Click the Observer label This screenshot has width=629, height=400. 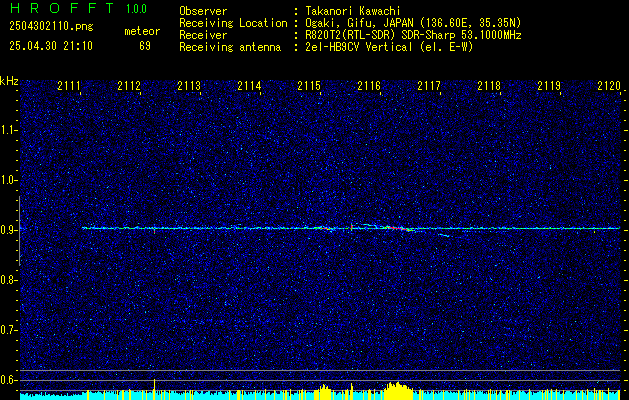203,11
